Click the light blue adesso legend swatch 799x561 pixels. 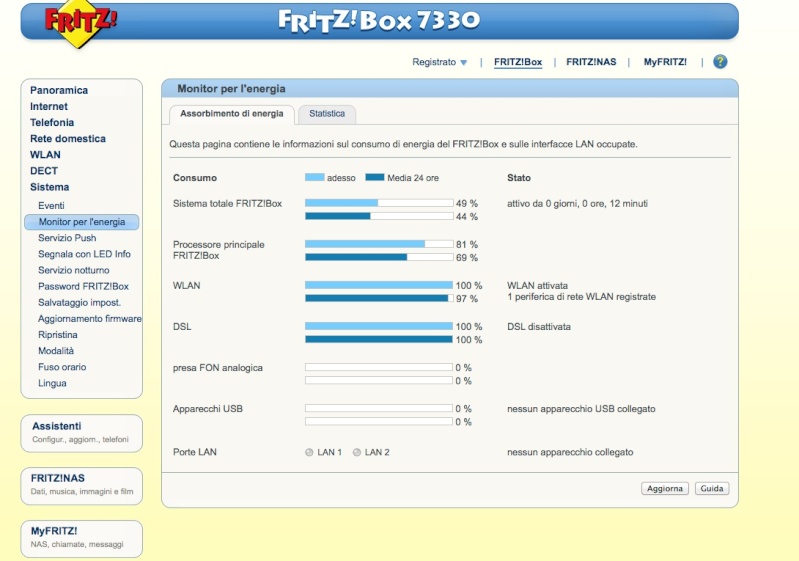(x=314, y=177)
